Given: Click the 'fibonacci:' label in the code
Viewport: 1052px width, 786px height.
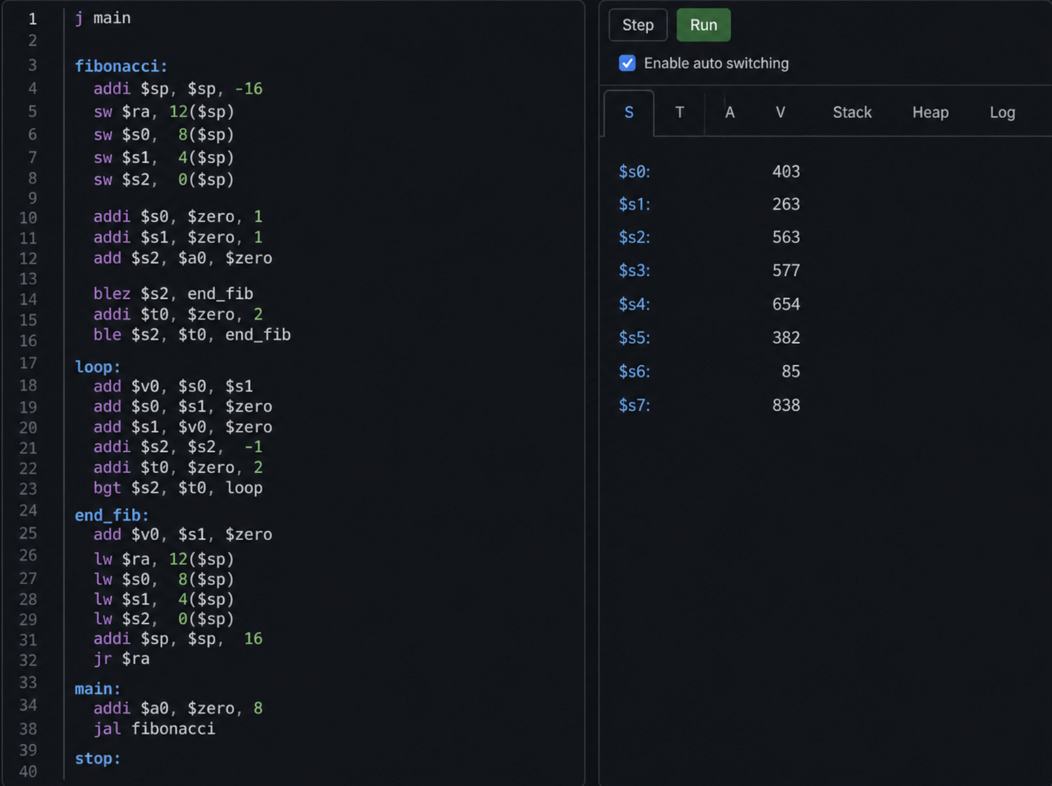Looking at the screenshot, I should click(121, 66).
